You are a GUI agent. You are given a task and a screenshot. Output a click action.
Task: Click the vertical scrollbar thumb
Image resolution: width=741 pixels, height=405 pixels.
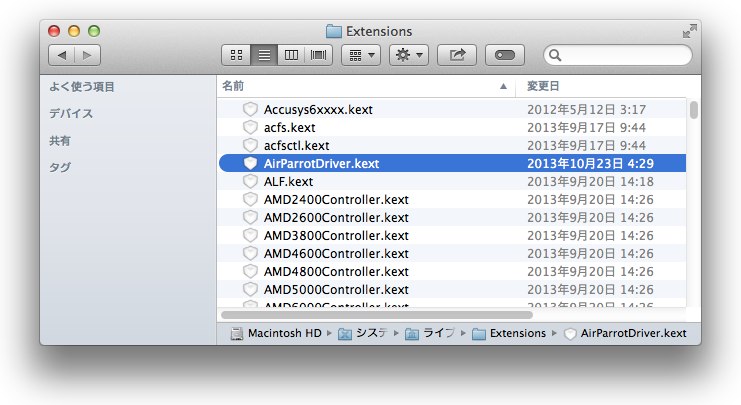click(x=694, y=110)
